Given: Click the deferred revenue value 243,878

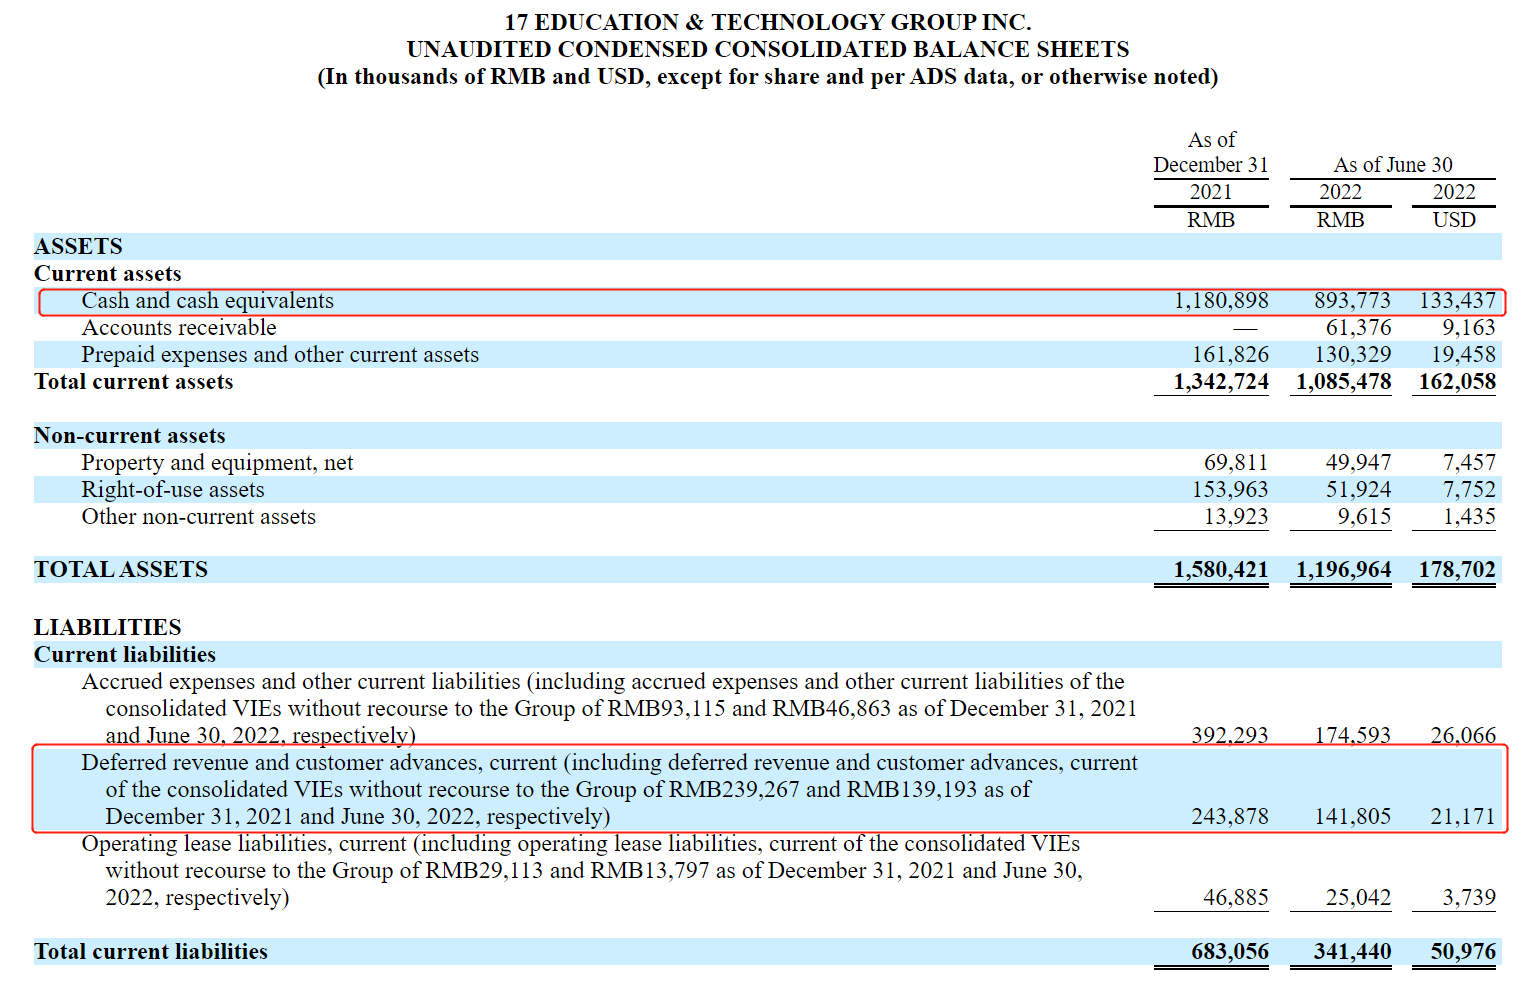Looking at the screenshot, I should click(1229, 817).
